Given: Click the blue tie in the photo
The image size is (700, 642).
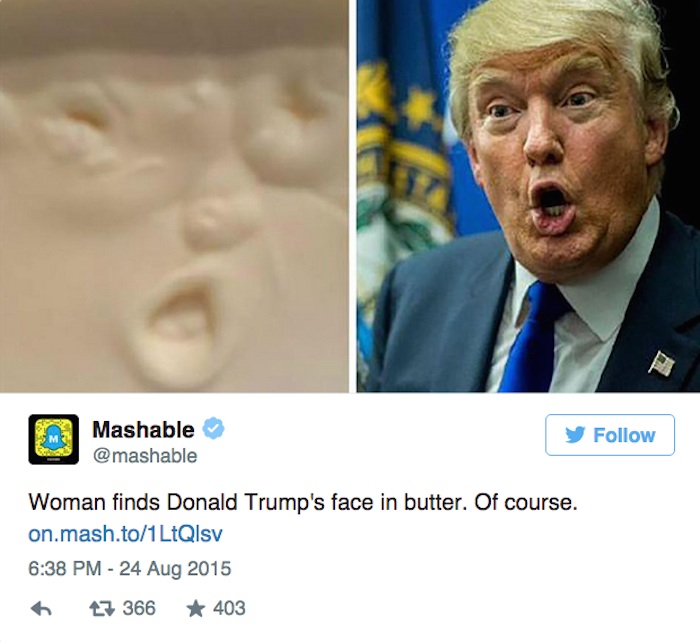Looking at the screenshot, I should (x=533, y=339).
